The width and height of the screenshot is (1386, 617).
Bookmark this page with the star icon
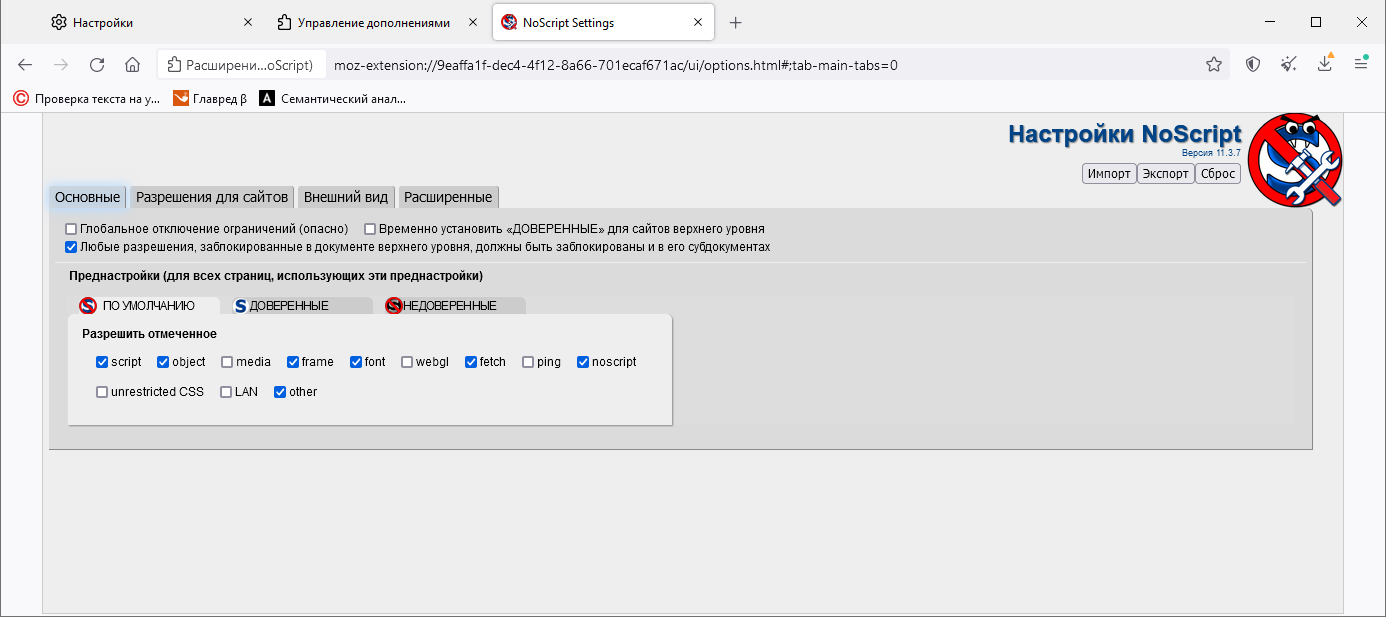click(x=1213, y=65)
